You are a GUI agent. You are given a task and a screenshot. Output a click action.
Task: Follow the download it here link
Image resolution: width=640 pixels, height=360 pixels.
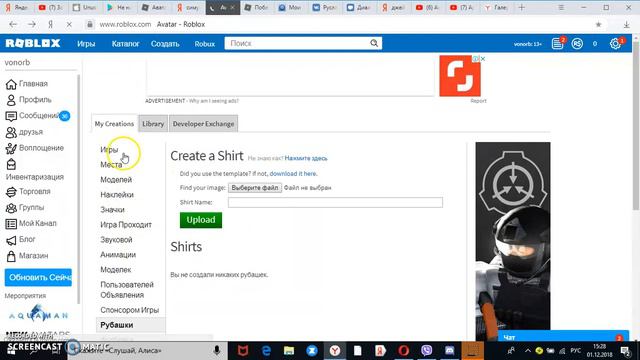click(x=293, y=173)
